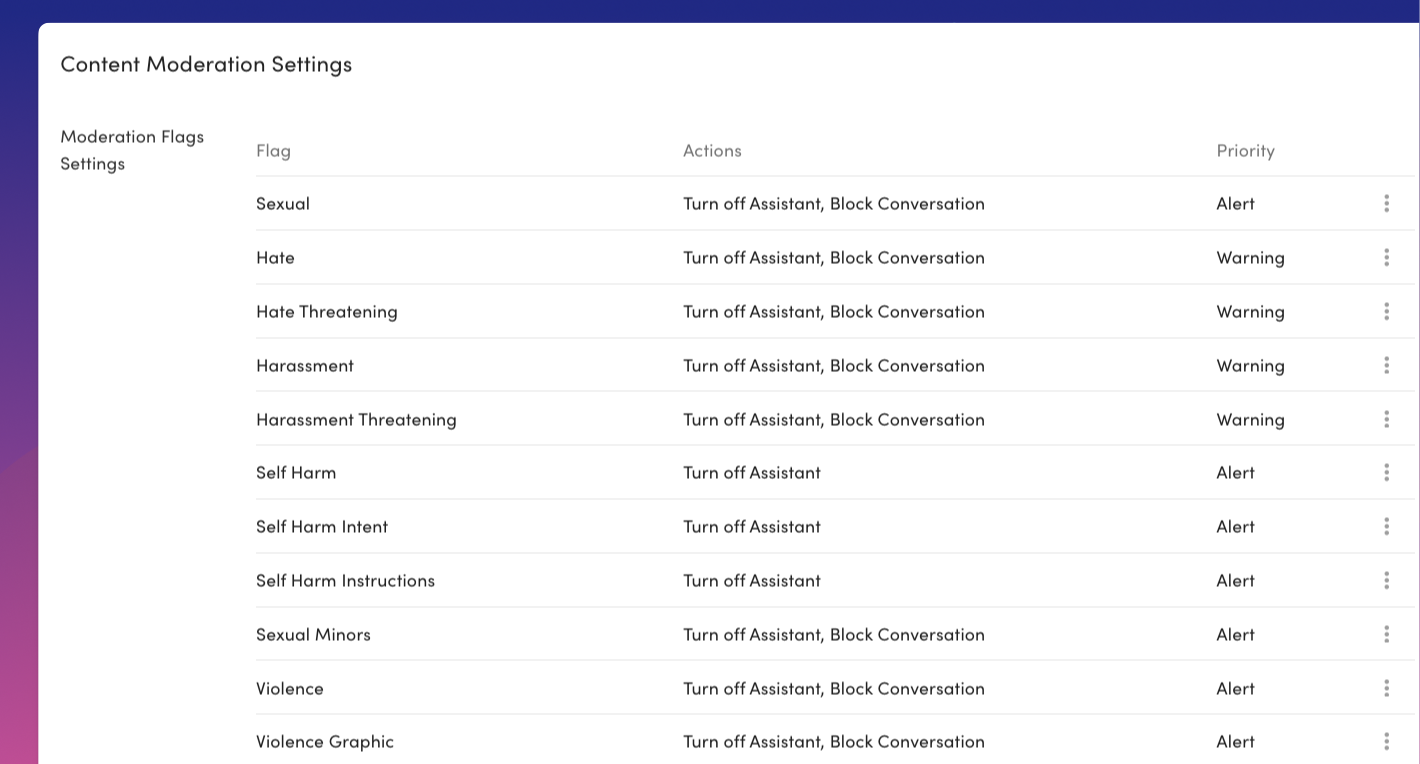This screenshot has width=1420, height=764.
Task: Open the three-dot menu for Hate flag
Action: point(1386,258)
